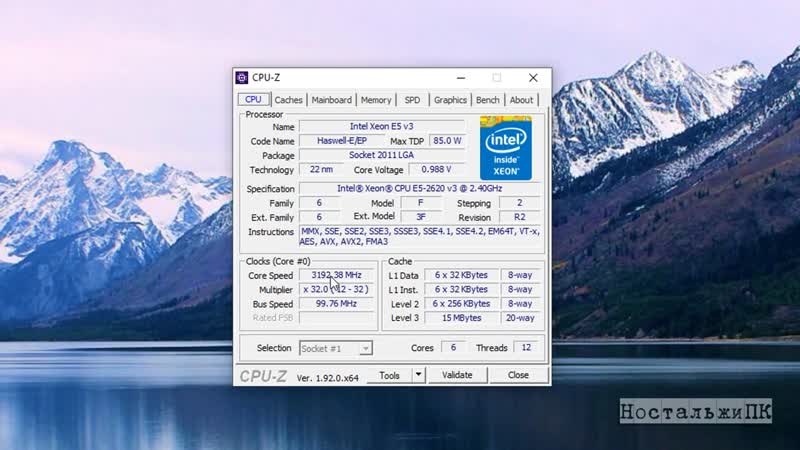Click the Tools button
The image size is (800, 450).
(x=389, y=375)
